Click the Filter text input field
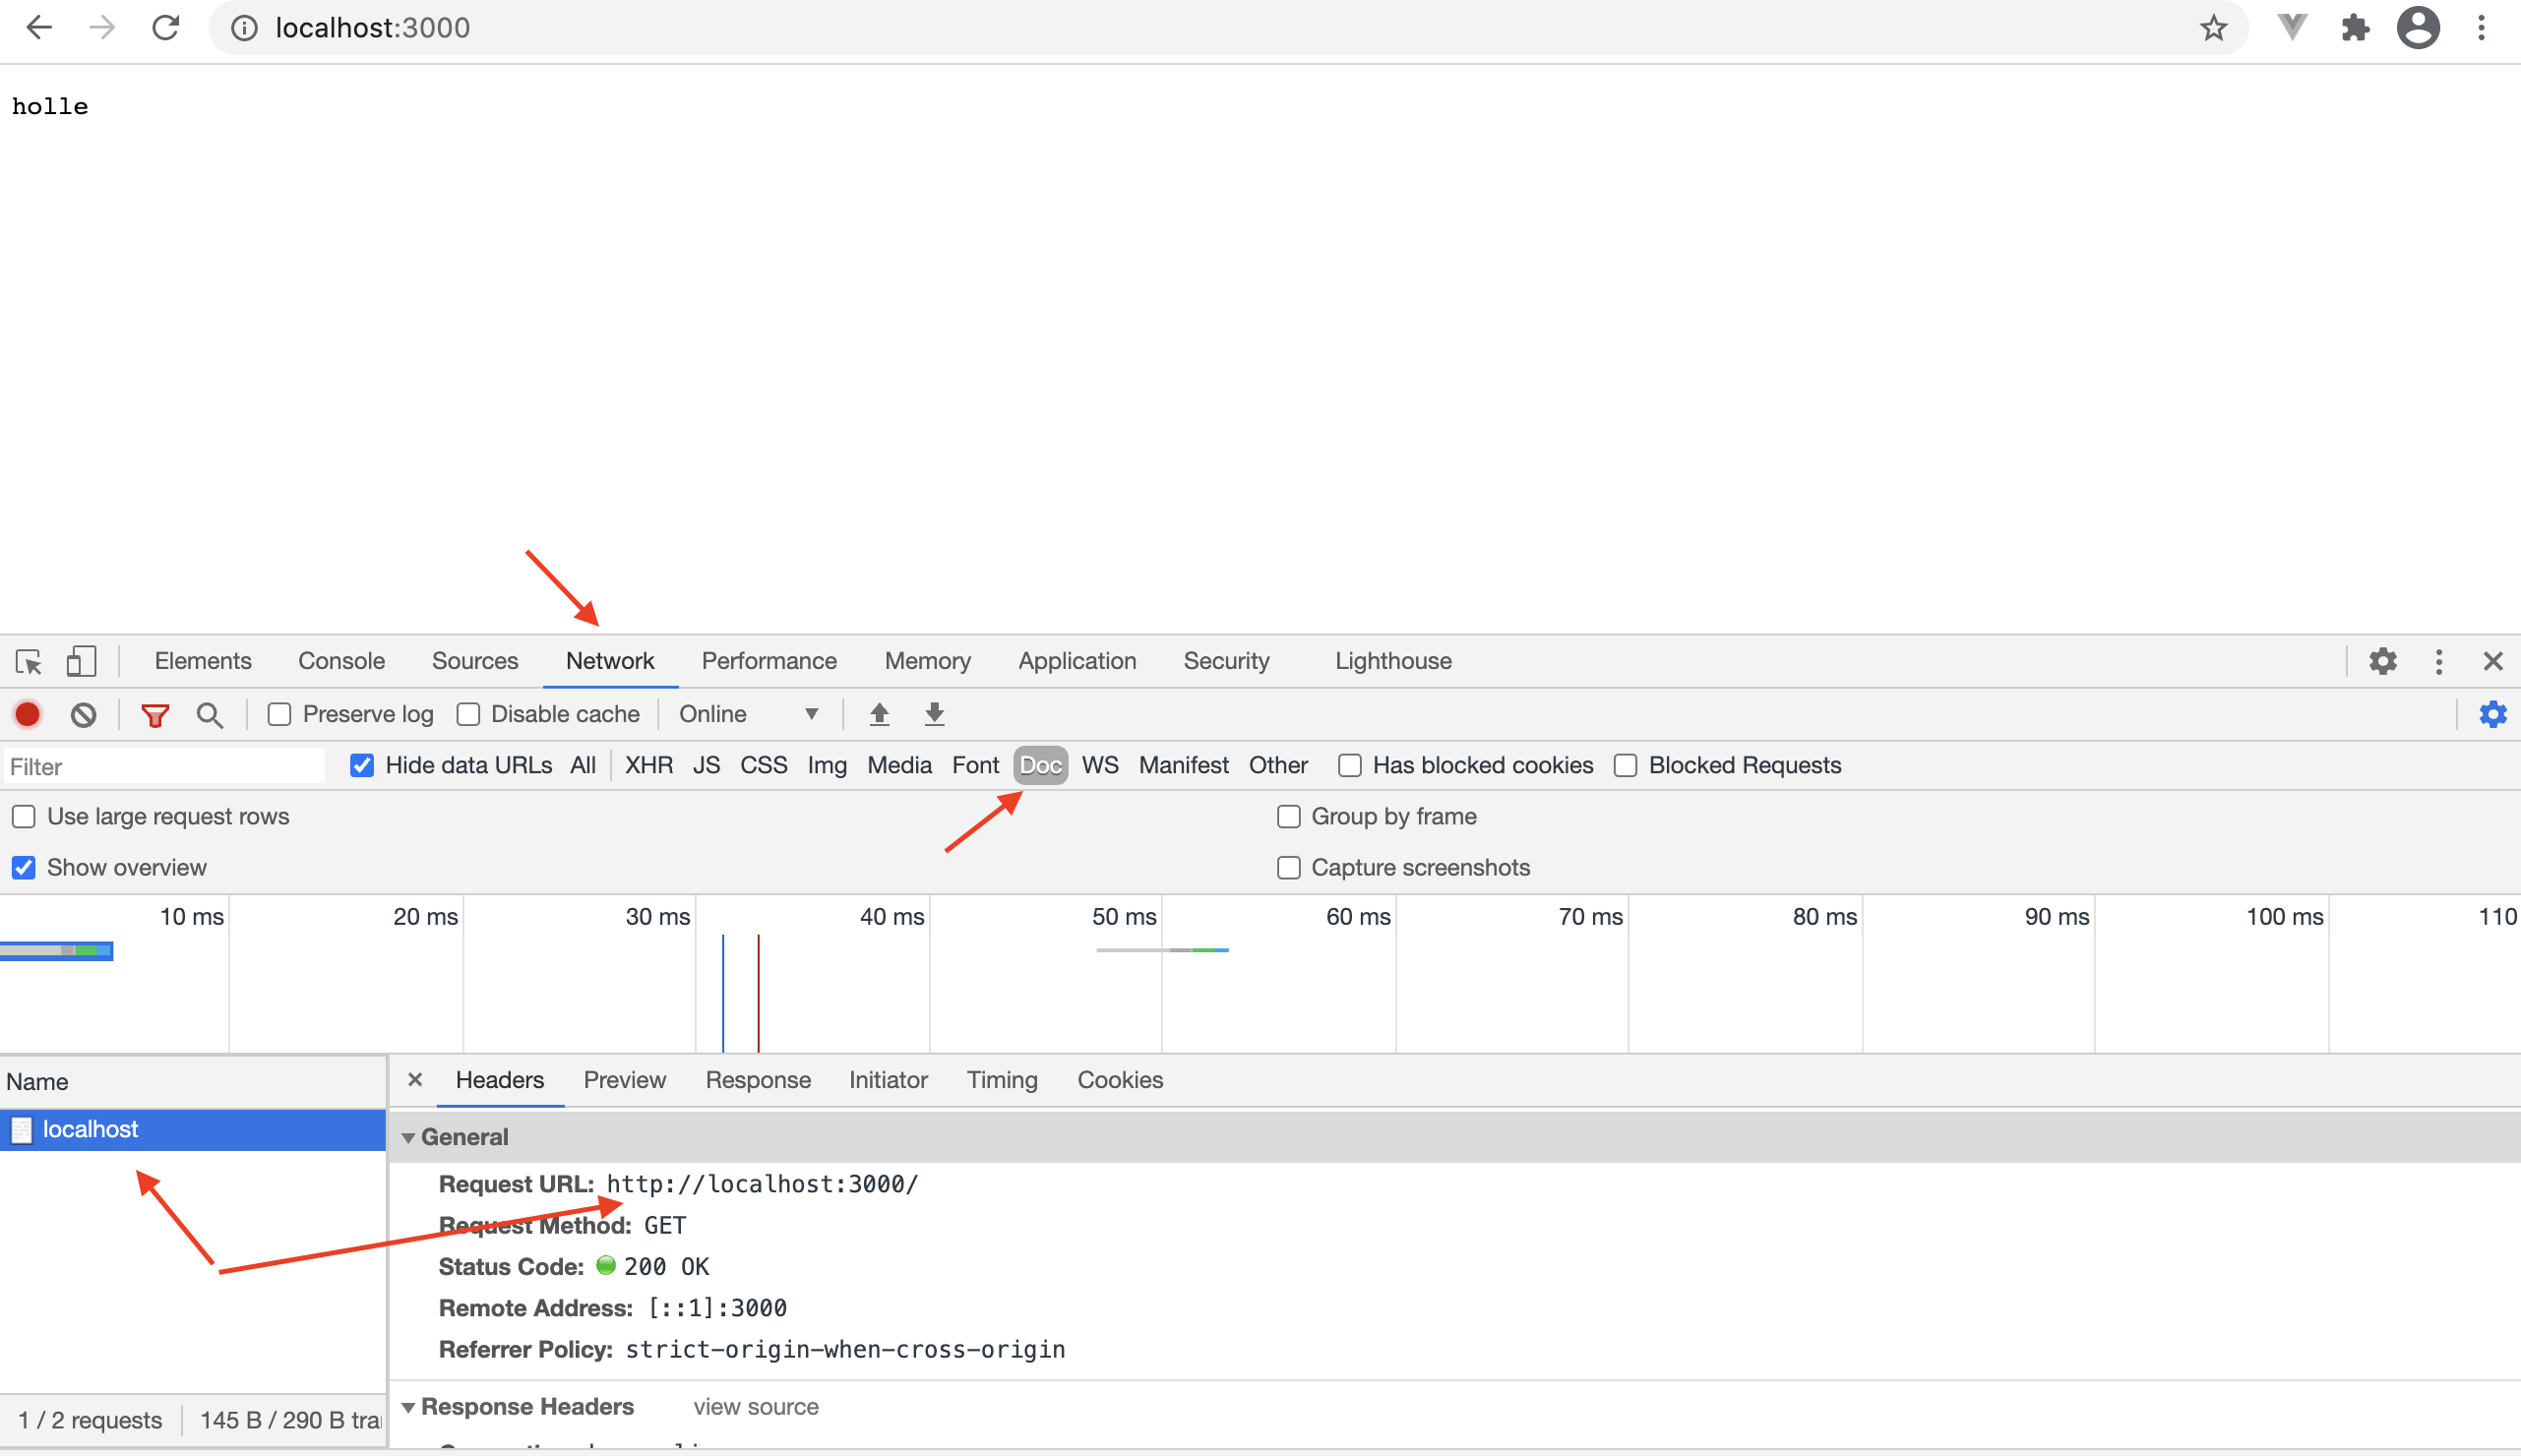This screenshot has width=2521, height=1456. (165, 767)
